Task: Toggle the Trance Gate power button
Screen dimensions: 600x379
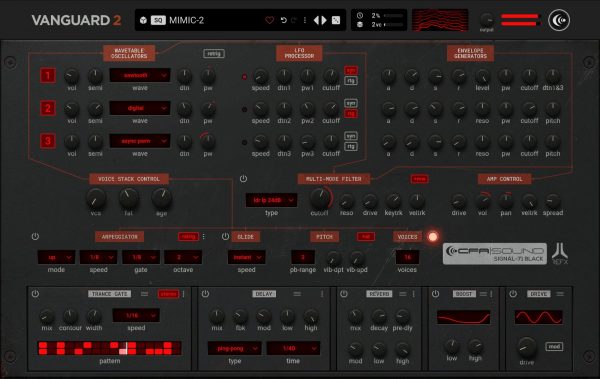Action: point(35,294)
